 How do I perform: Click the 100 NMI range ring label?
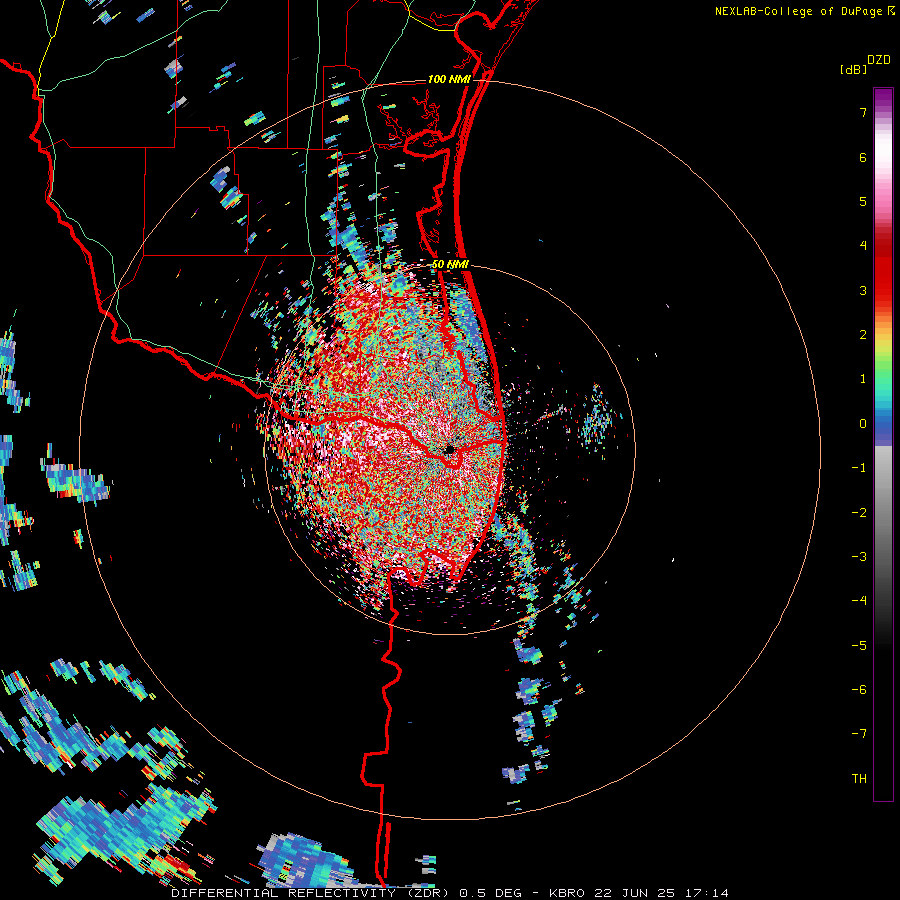click(x=449, y=79)
